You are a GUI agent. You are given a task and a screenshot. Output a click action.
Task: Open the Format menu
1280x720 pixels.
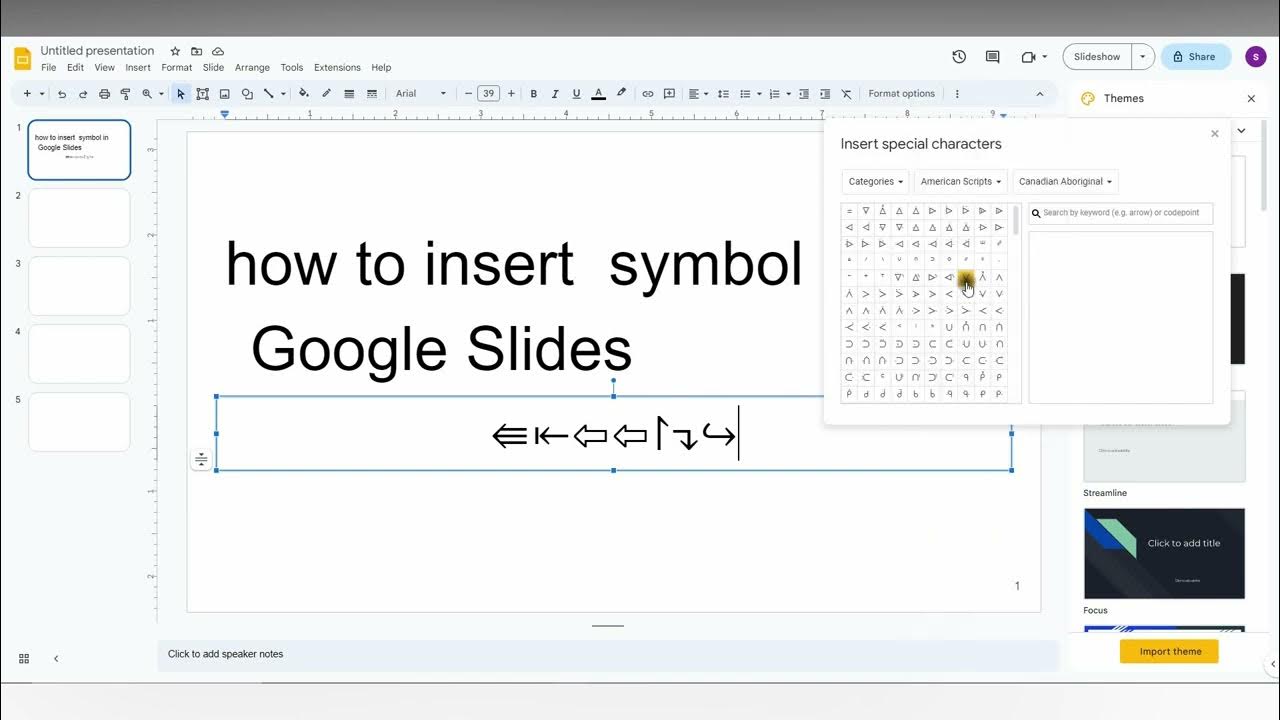177,68
